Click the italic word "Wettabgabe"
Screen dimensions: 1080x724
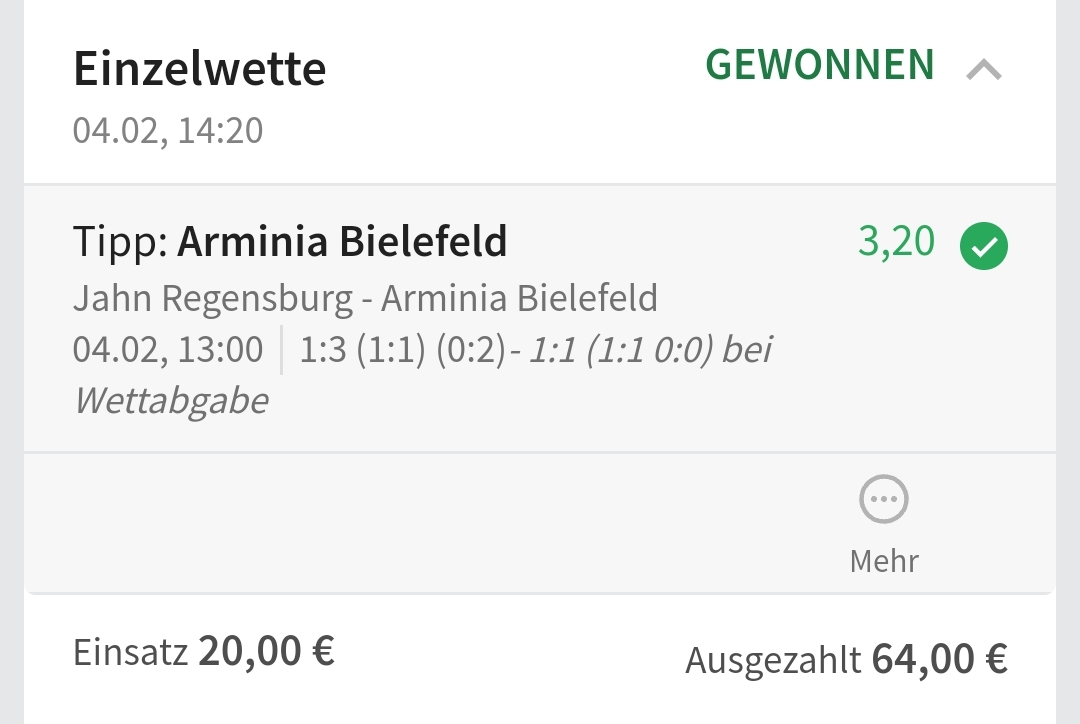coord(171,401)
